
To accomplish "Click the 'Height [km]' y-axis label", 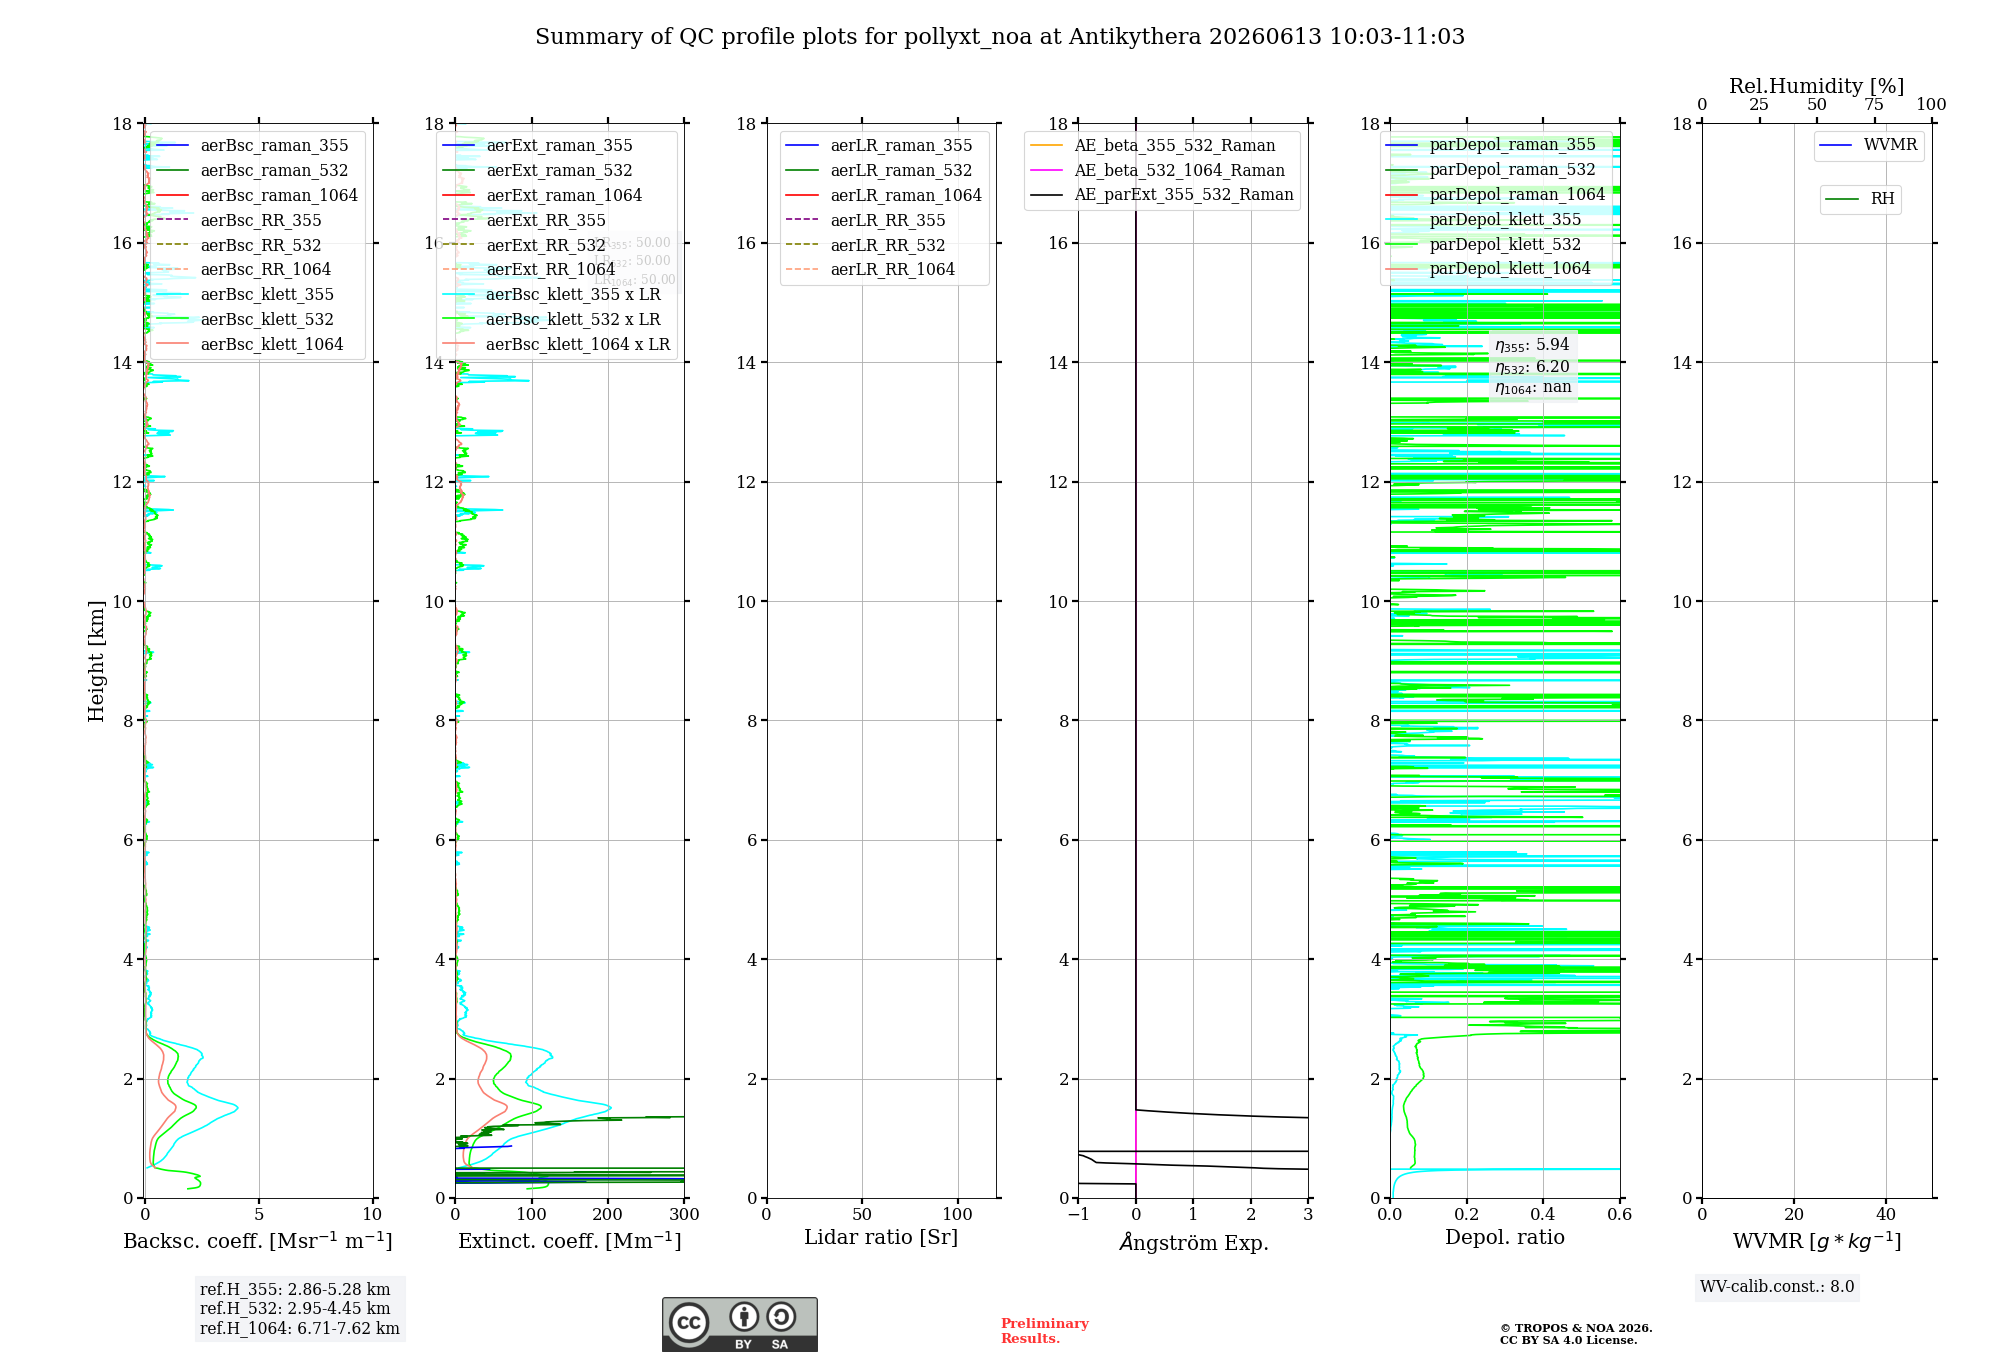I will pos(96,661).
